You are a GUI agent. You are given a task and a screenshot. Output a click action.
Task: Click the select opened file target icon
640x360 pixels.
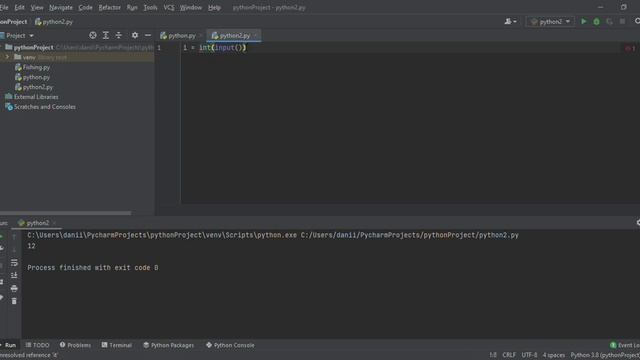tap(93, 36)
